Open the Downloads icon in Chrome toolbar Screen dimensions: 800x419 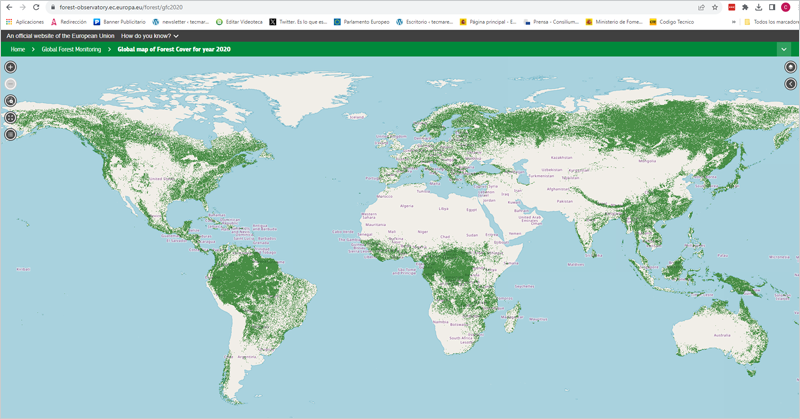click(x=759, y=7)
